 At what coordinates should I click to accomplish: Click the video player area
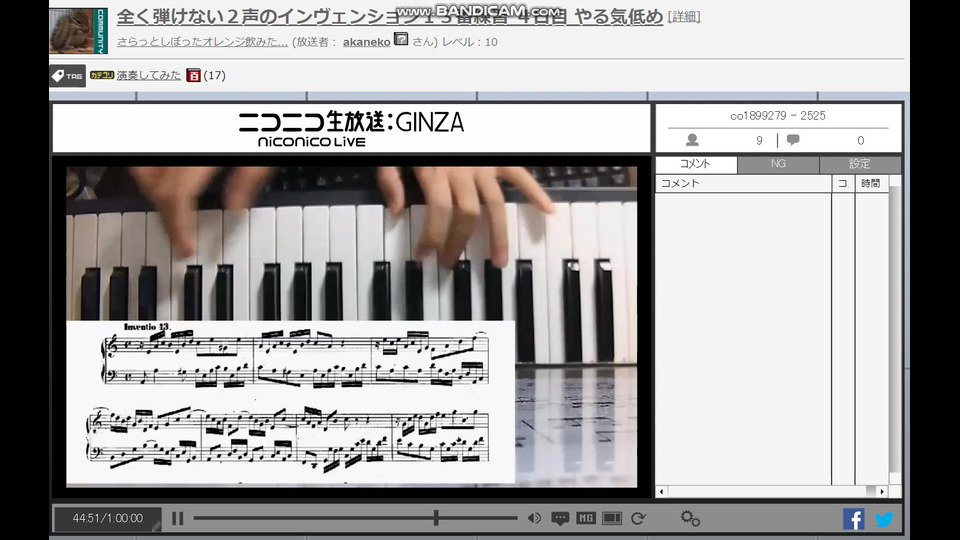point(351,326)
